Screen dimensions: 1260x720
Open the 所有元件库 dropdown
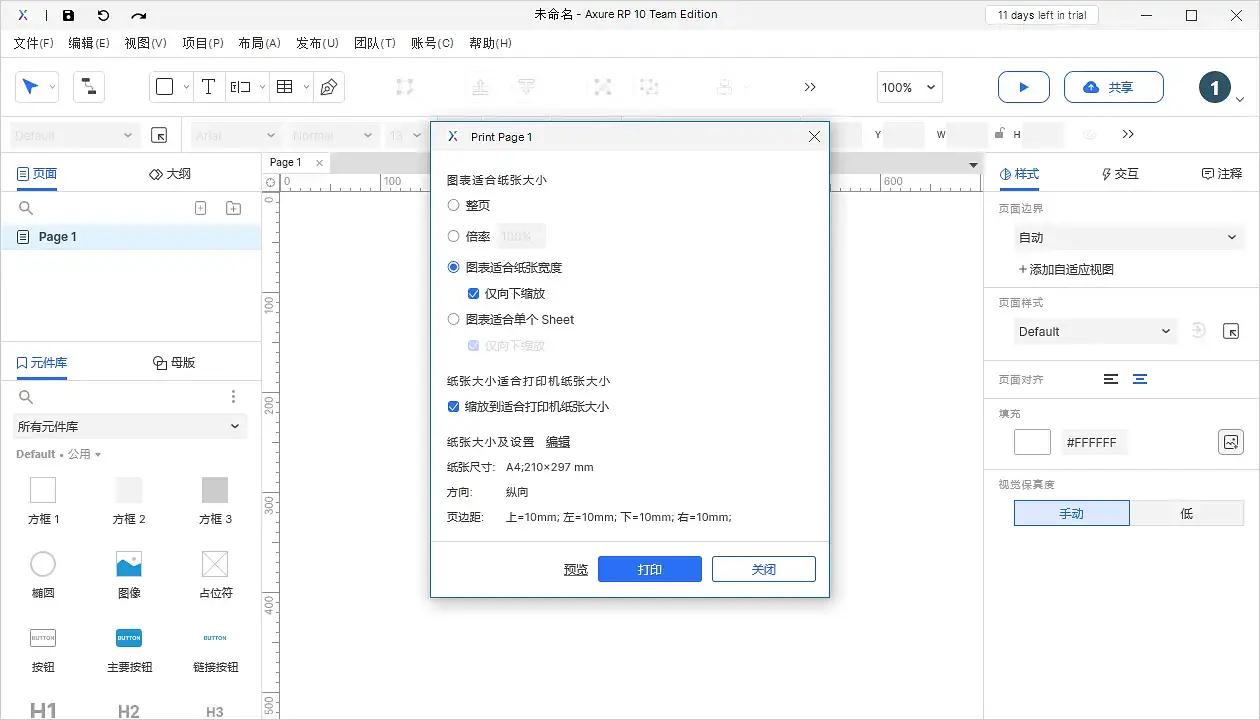click(129, 426)
